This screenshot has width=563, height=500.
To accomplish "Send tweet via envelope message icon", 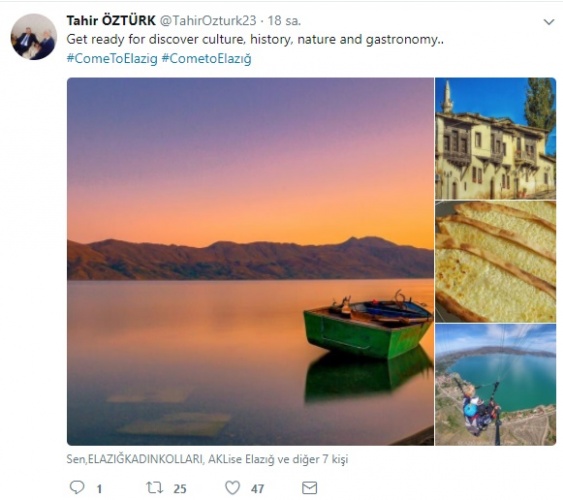I will click(310, 488).
